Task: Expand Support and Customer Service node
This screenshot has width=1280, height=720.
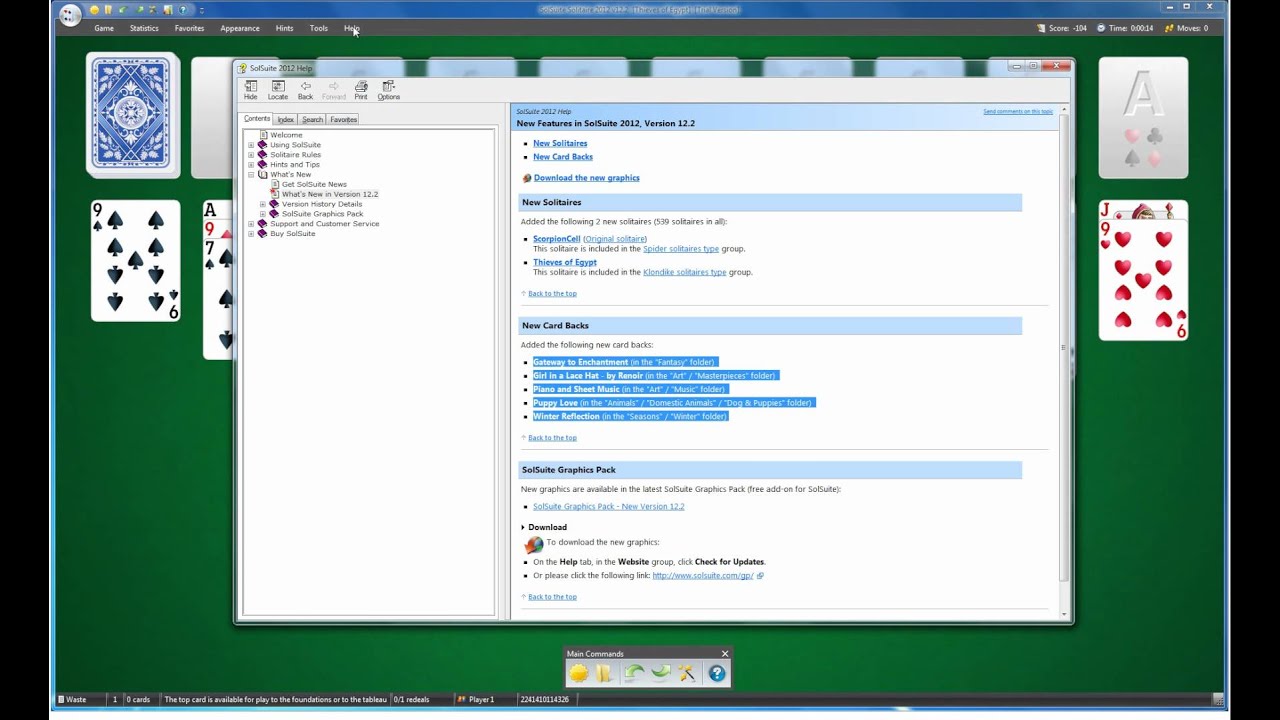Action: coord(251,224)
